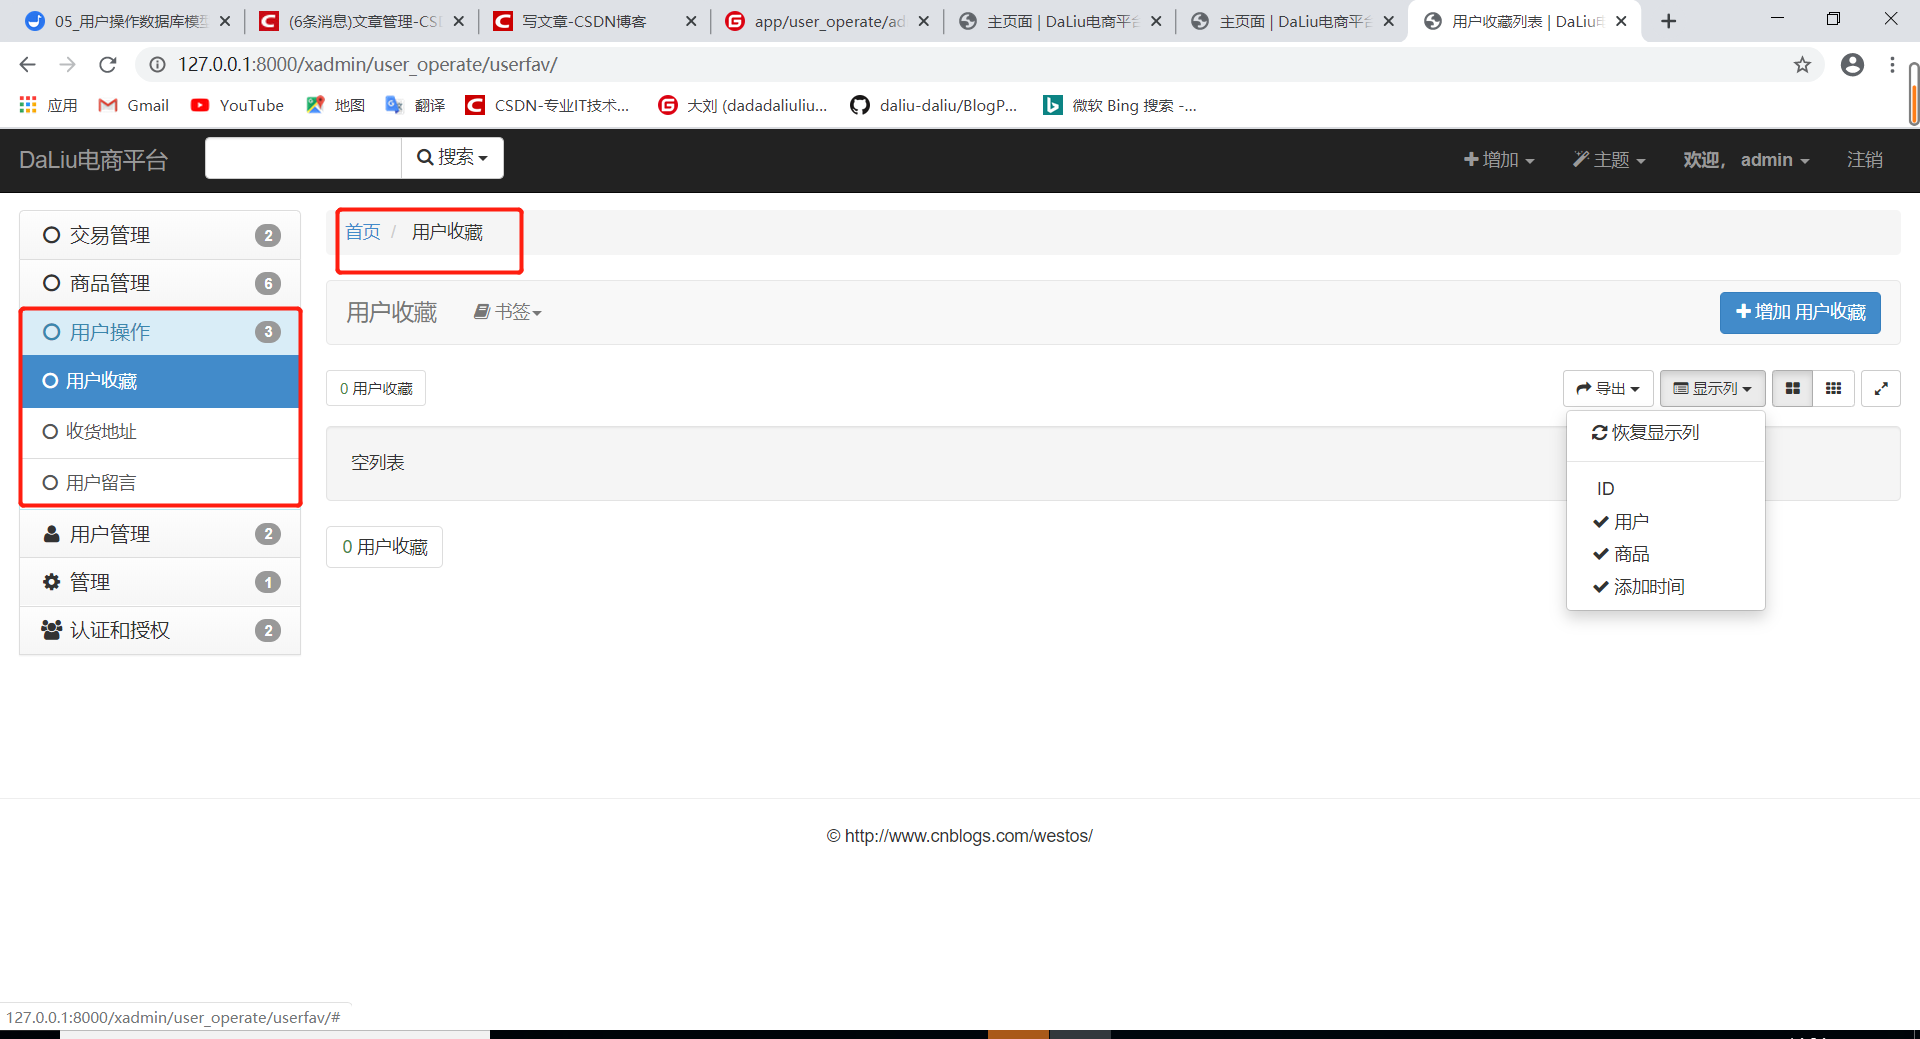This screenshot has width=1920, height=1039.
Task: Click the top 0 用户收藏 count button
Action: click(x=376, y=388)
